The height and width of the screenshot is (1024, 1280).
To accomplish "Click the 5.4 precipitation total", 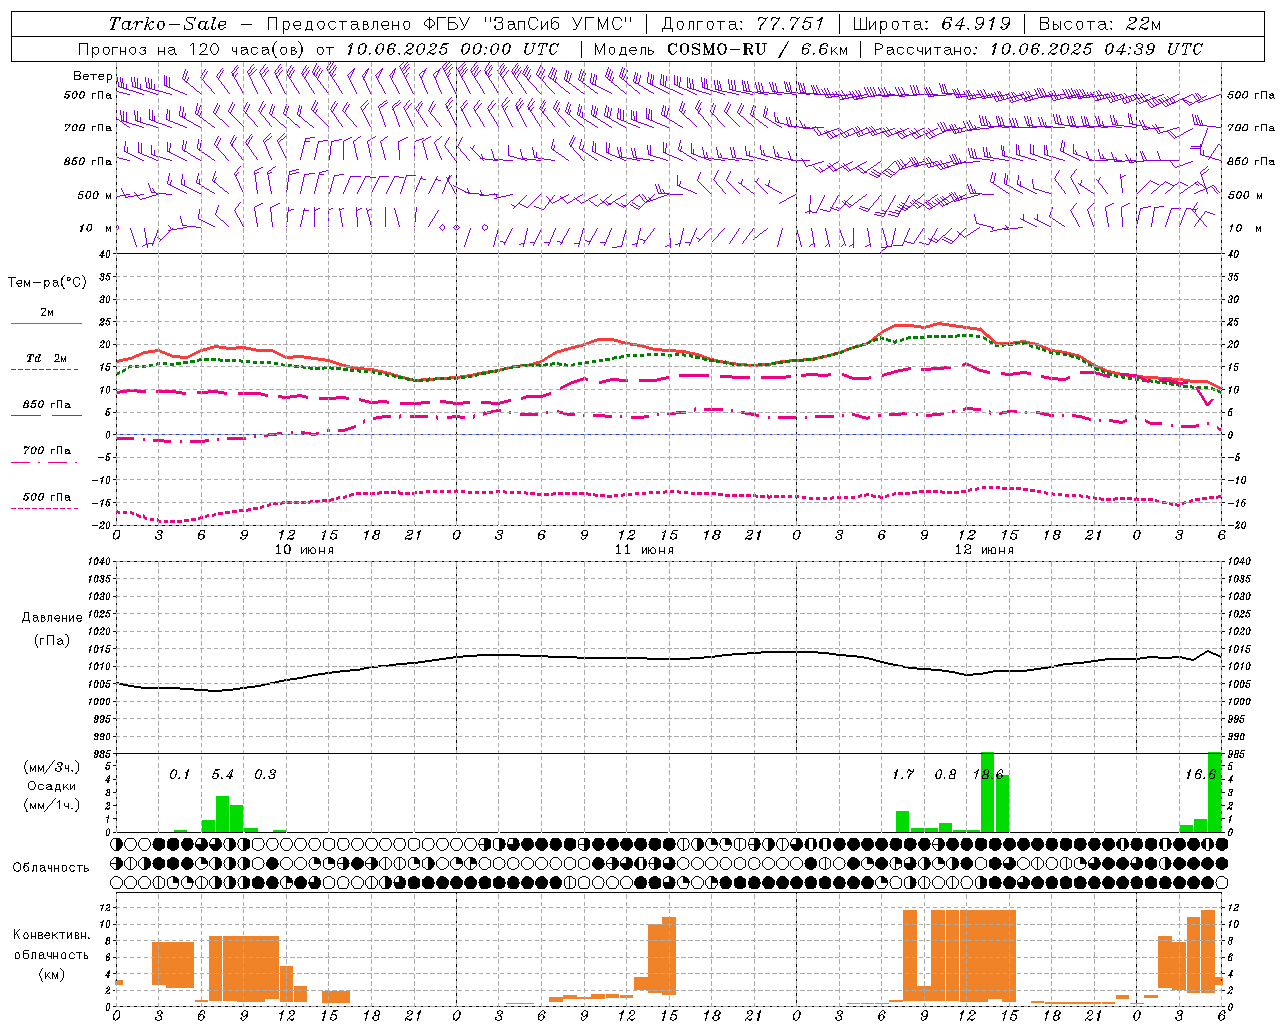I will 222,775.
